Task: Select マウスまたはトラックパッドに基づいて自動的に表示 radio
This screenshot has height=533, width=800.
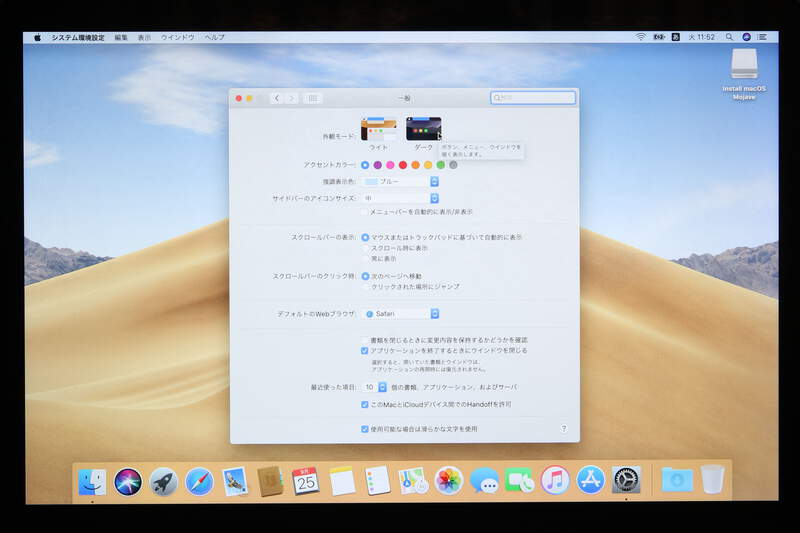Action: pos(365,237)
